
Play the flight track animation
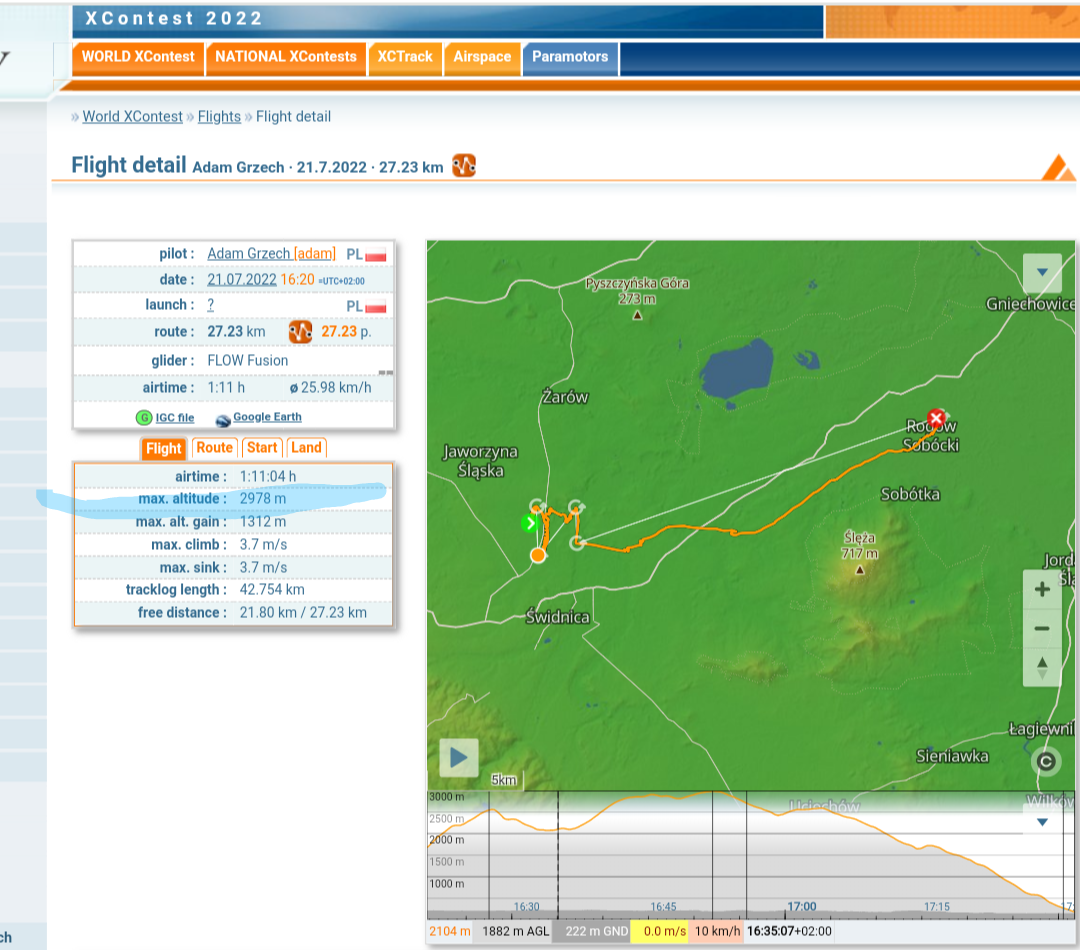(458, 757)
